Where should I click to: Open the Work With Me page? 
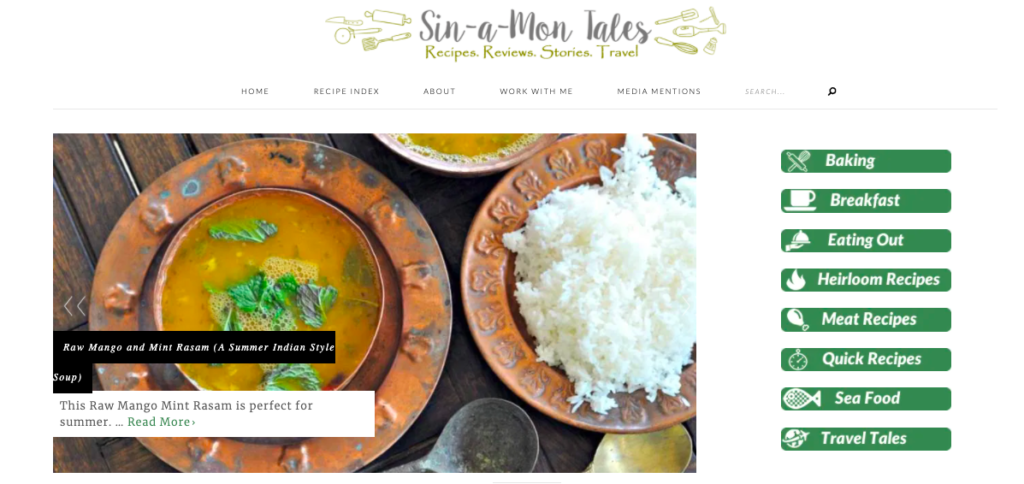536,91
